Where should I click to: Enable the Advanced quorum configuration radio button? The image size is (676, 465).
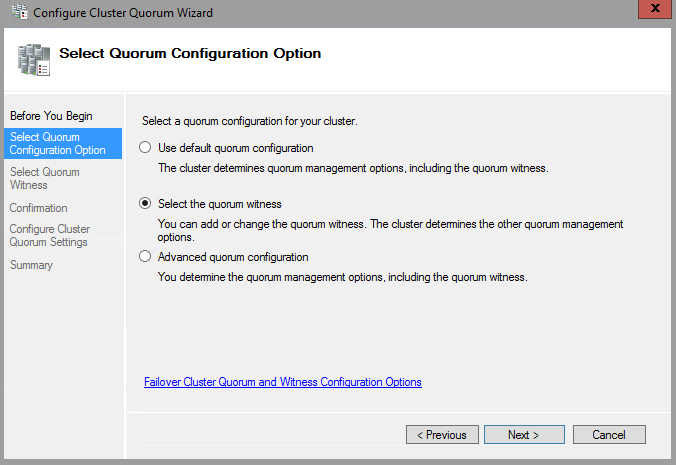[146, 257]
